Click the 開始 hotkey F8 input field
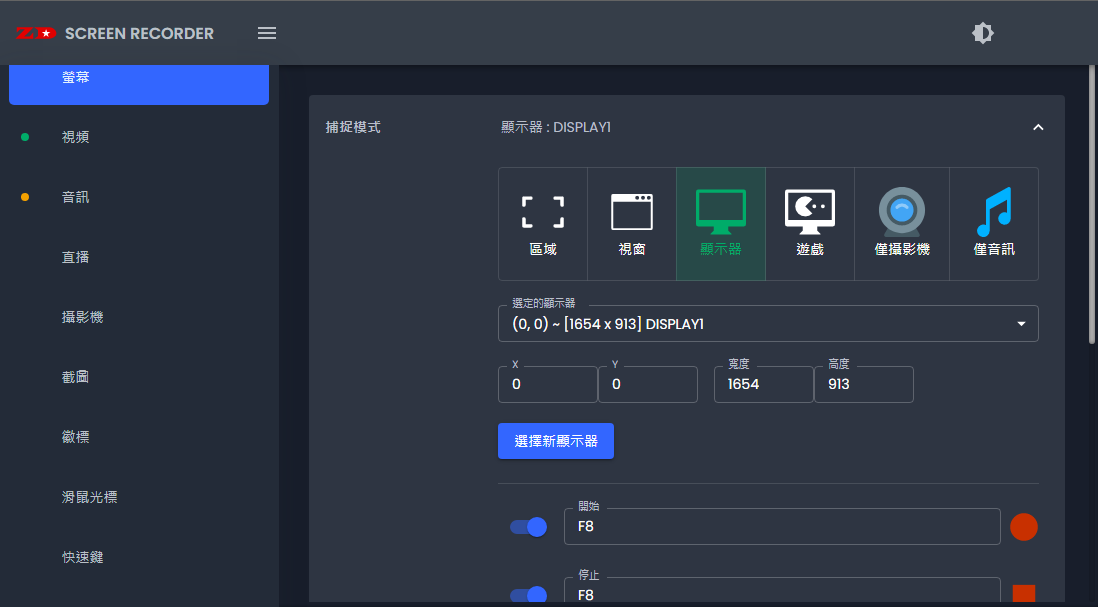The image size is (1098, 607). [x=782, y=526]
